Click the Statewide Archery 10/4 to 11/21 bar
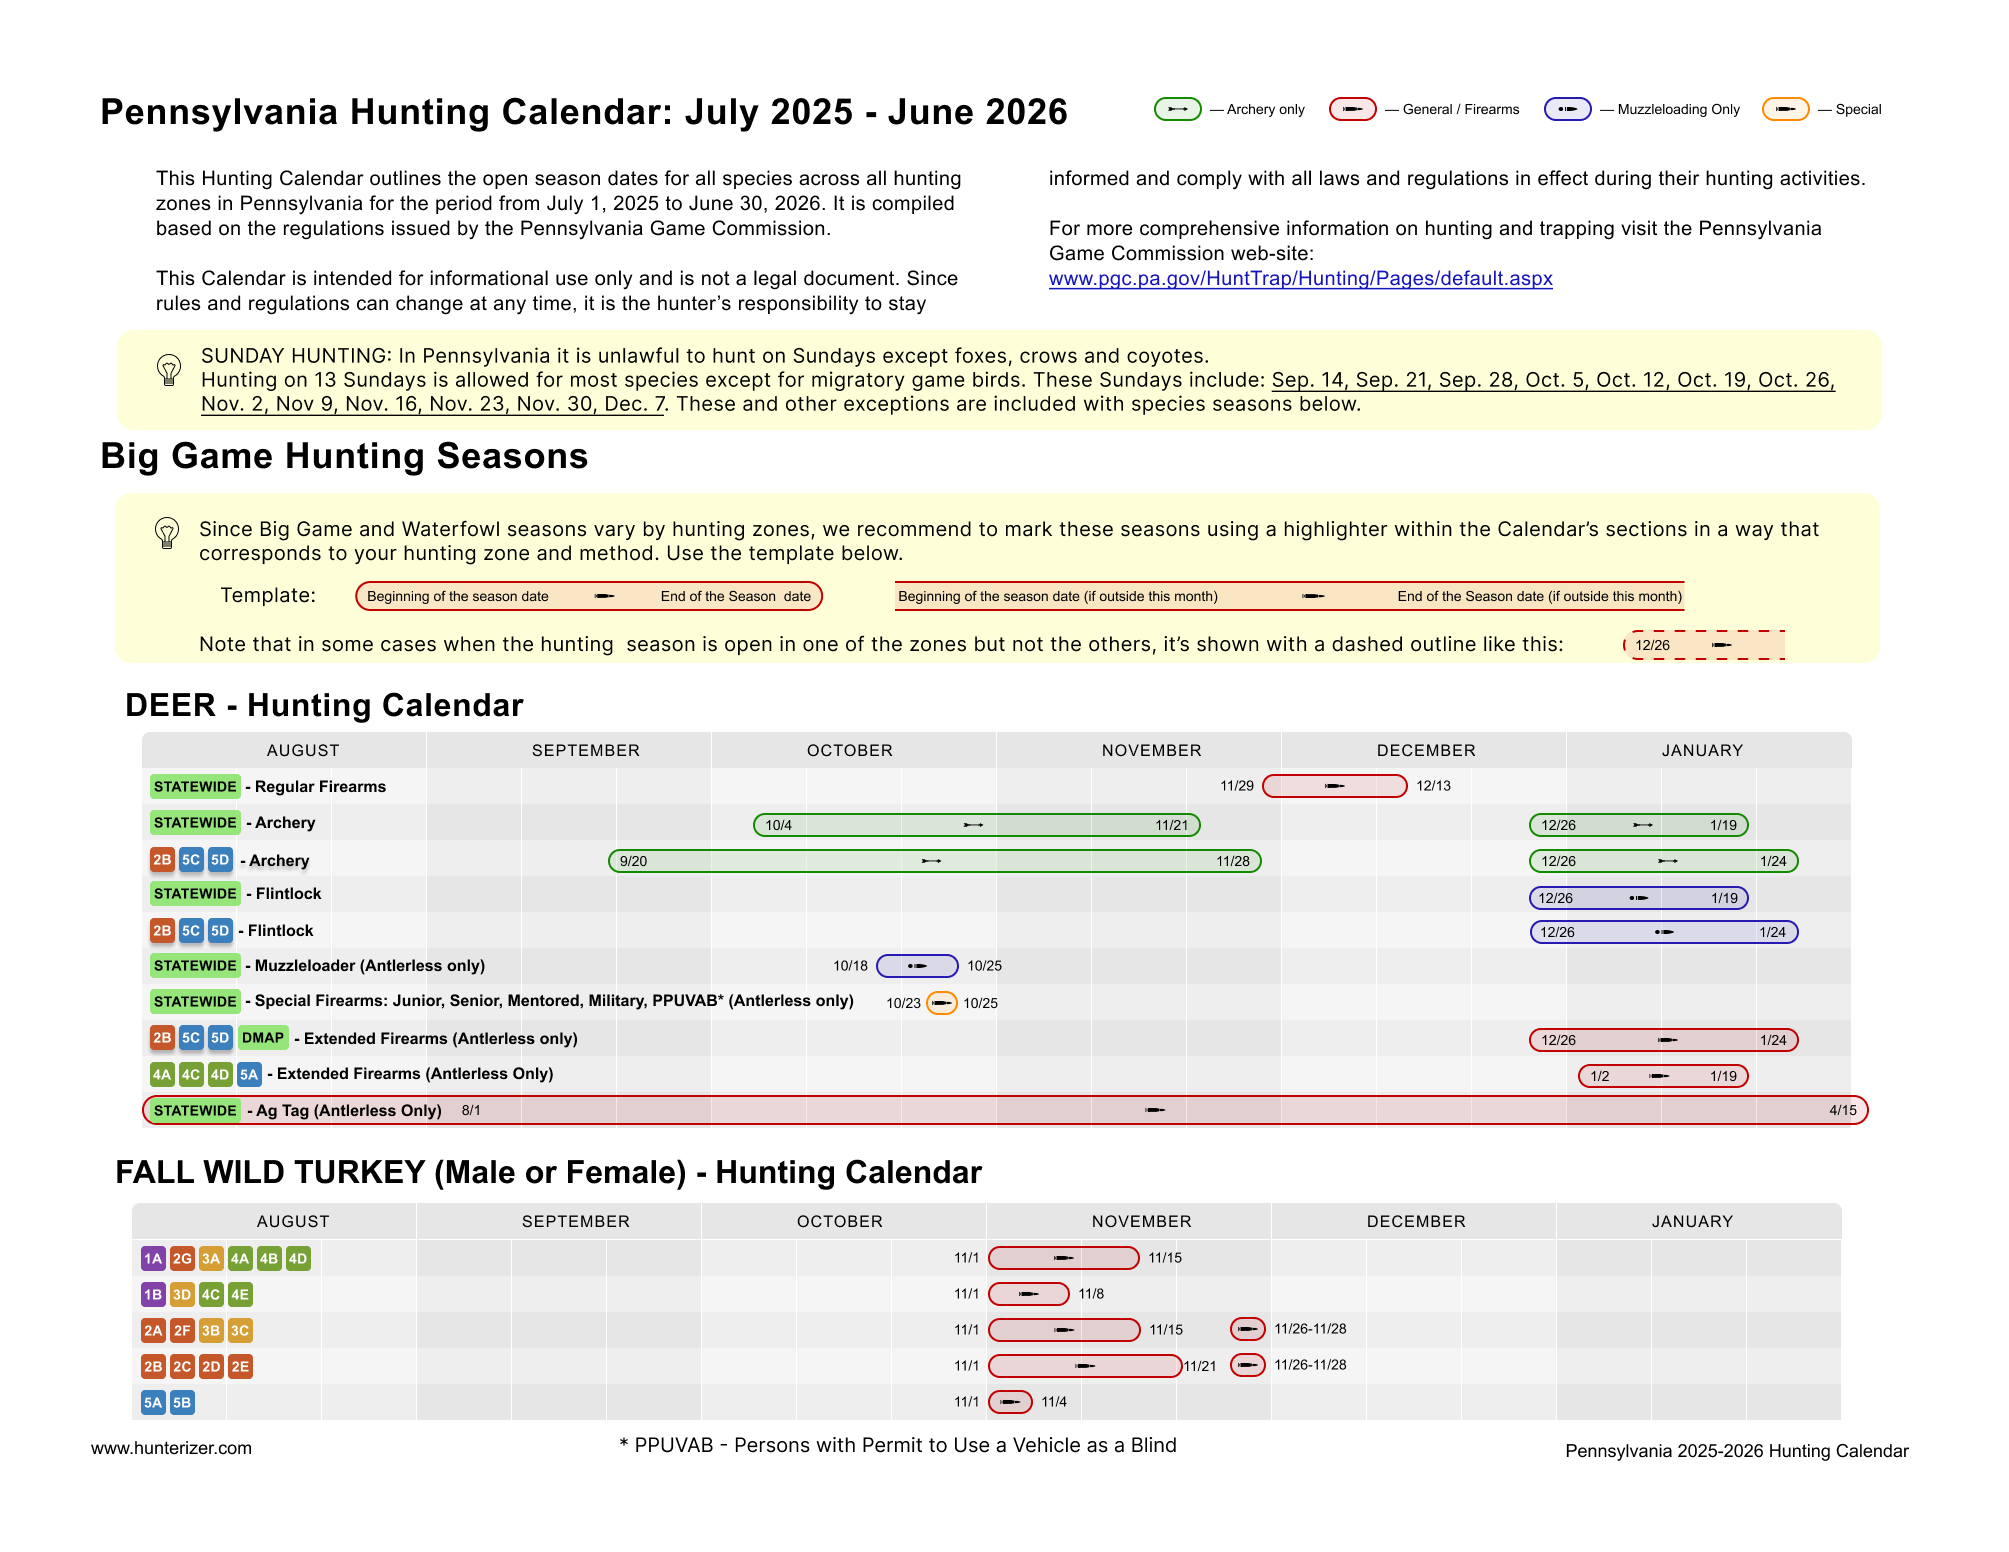This screenshot has height=1552, width=2009. tap(975, 825)
